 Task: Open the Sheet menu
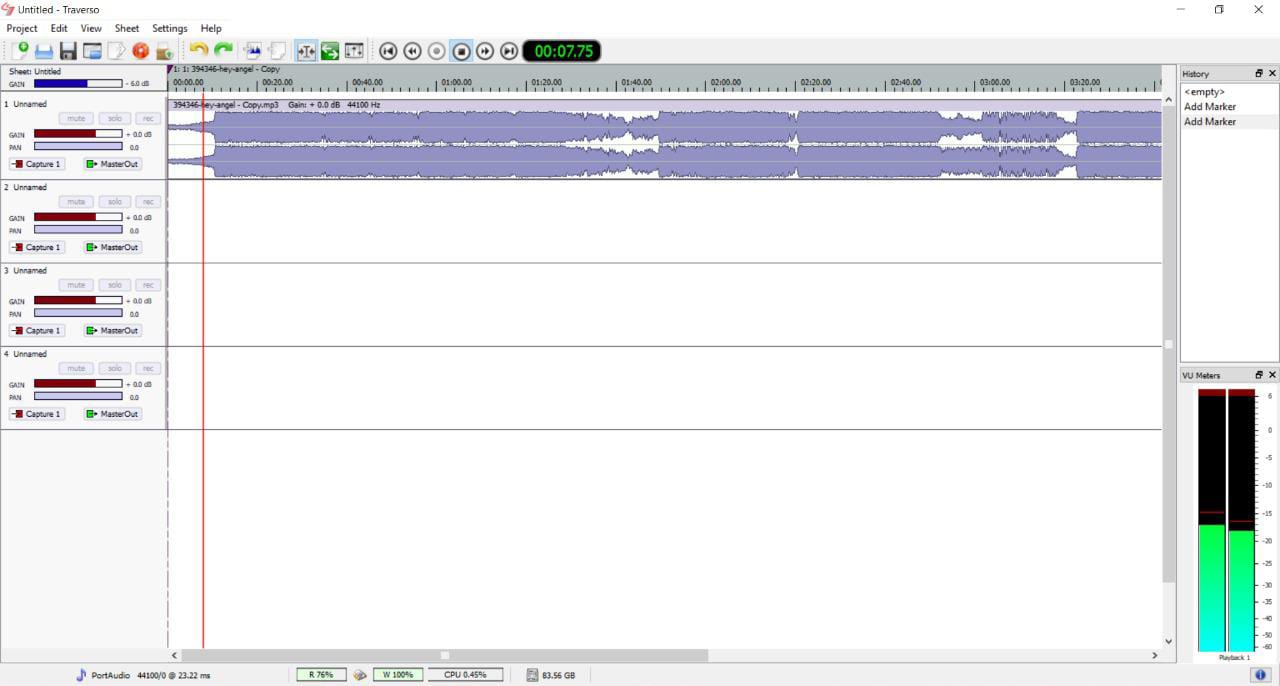[127, 28]
